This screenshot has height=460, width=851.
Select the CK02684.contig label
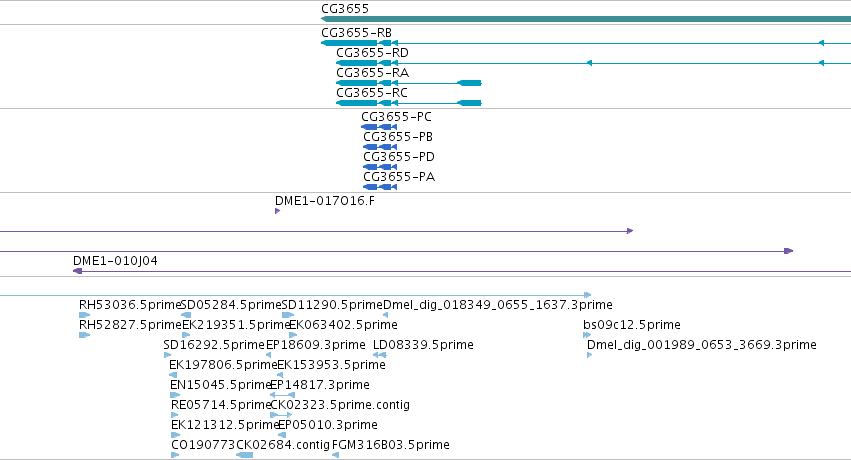point(283,445)
